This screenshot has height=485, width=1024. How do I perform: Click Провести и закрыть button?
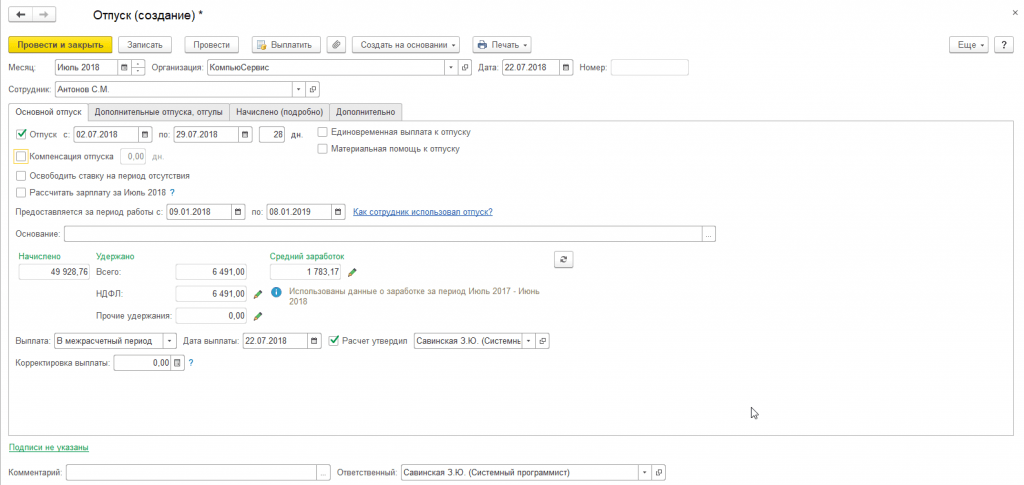(x=60, y=45)
